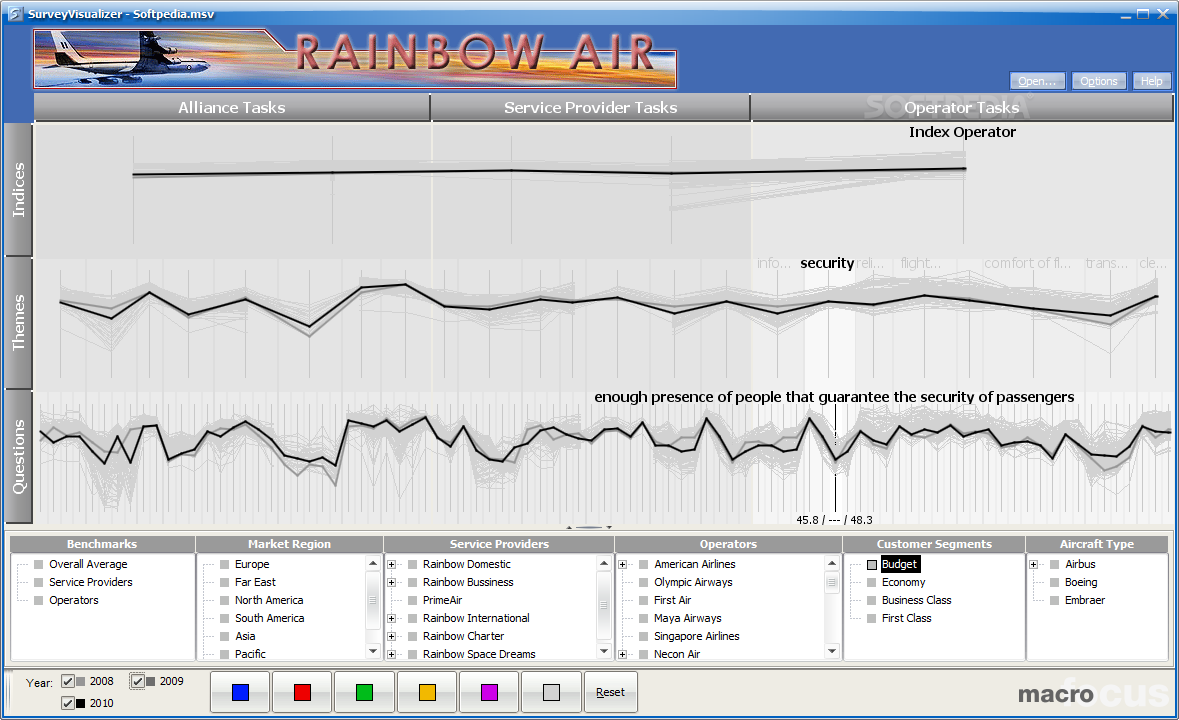Screen dimensions: 1179x720
Task: Click up arrow in Operators list
Action: (x=832, y=564)
